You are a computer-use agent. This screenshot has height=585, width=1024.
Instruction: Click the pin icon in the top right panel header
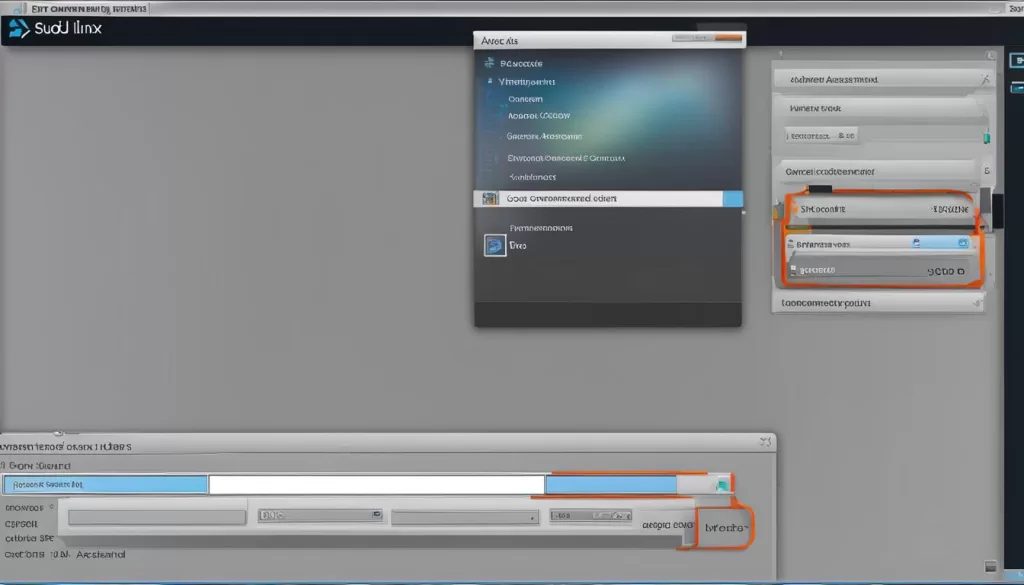click(983, 79)
